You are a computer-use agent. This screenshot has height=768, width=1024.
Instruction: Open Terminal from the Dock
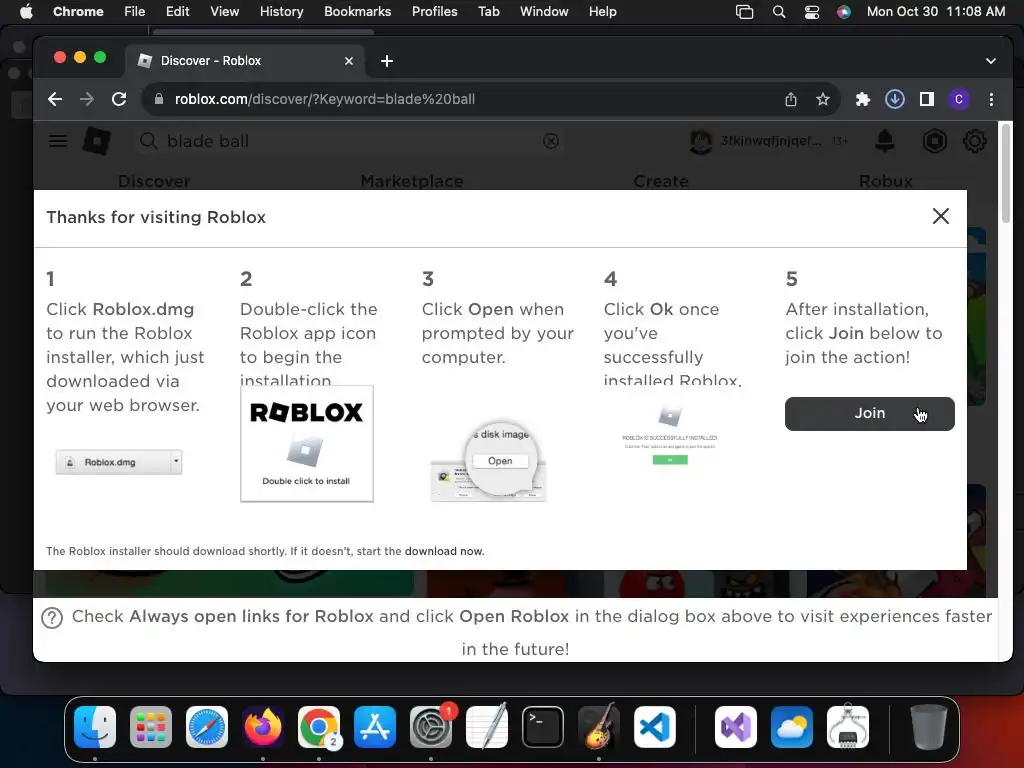point(543,727)
